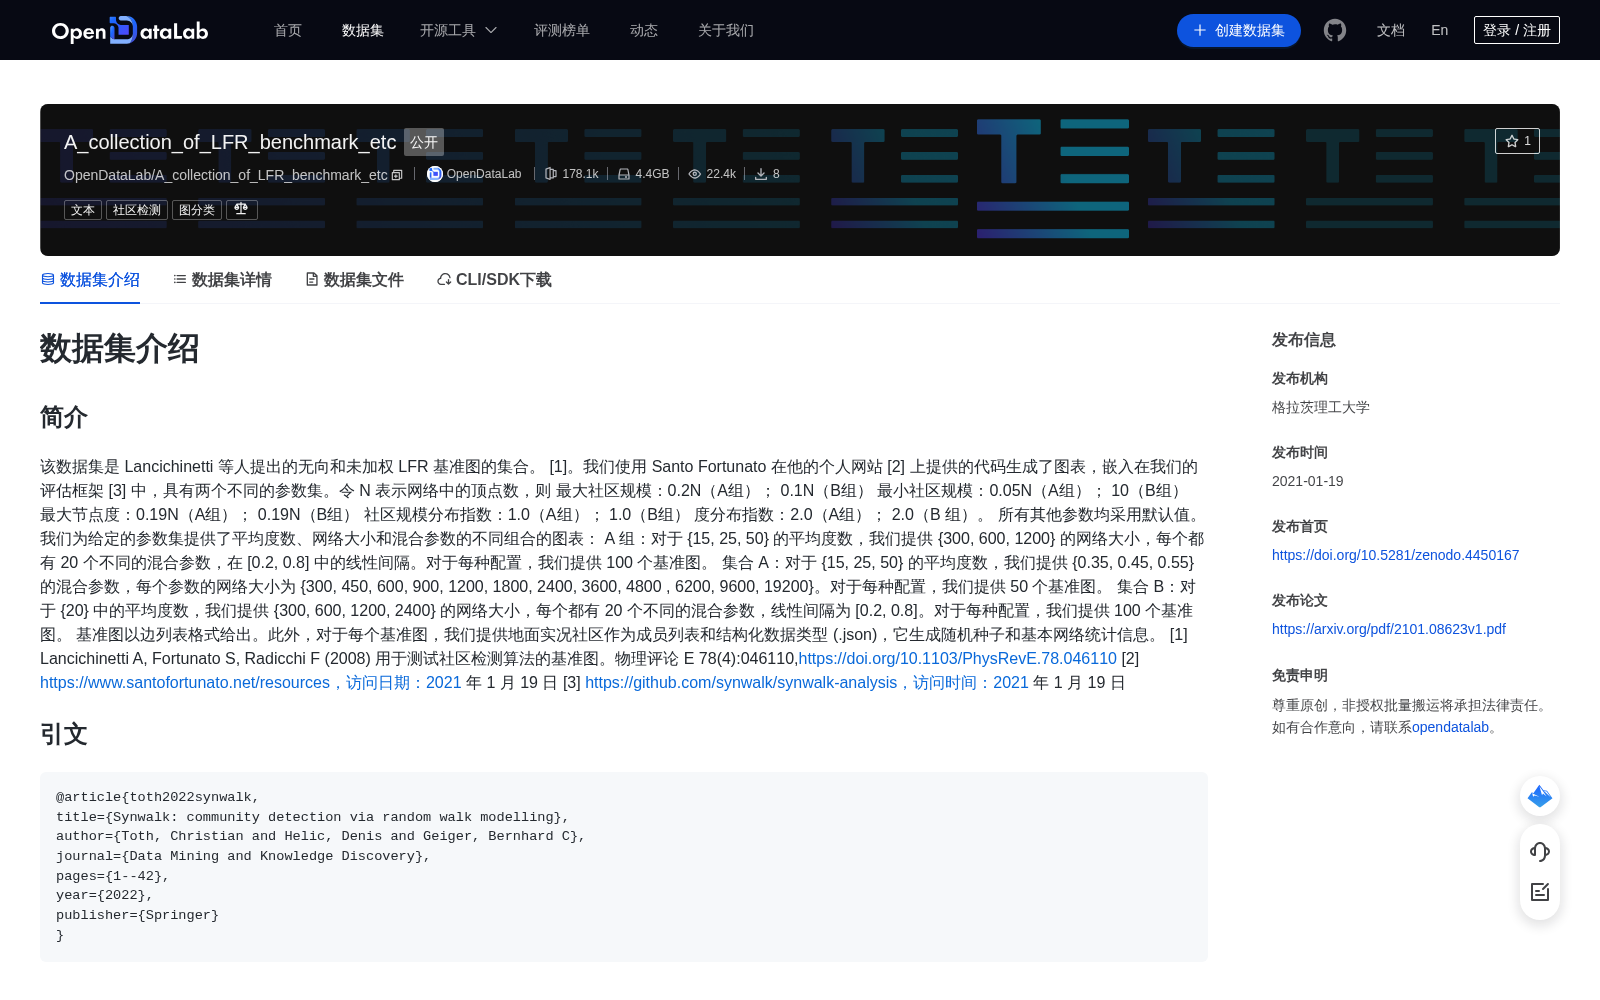Image resolution: width=1600 pixels, height=1000 pixels.
Task: Open 关于我们 navigation item
Action: (726, 30)
